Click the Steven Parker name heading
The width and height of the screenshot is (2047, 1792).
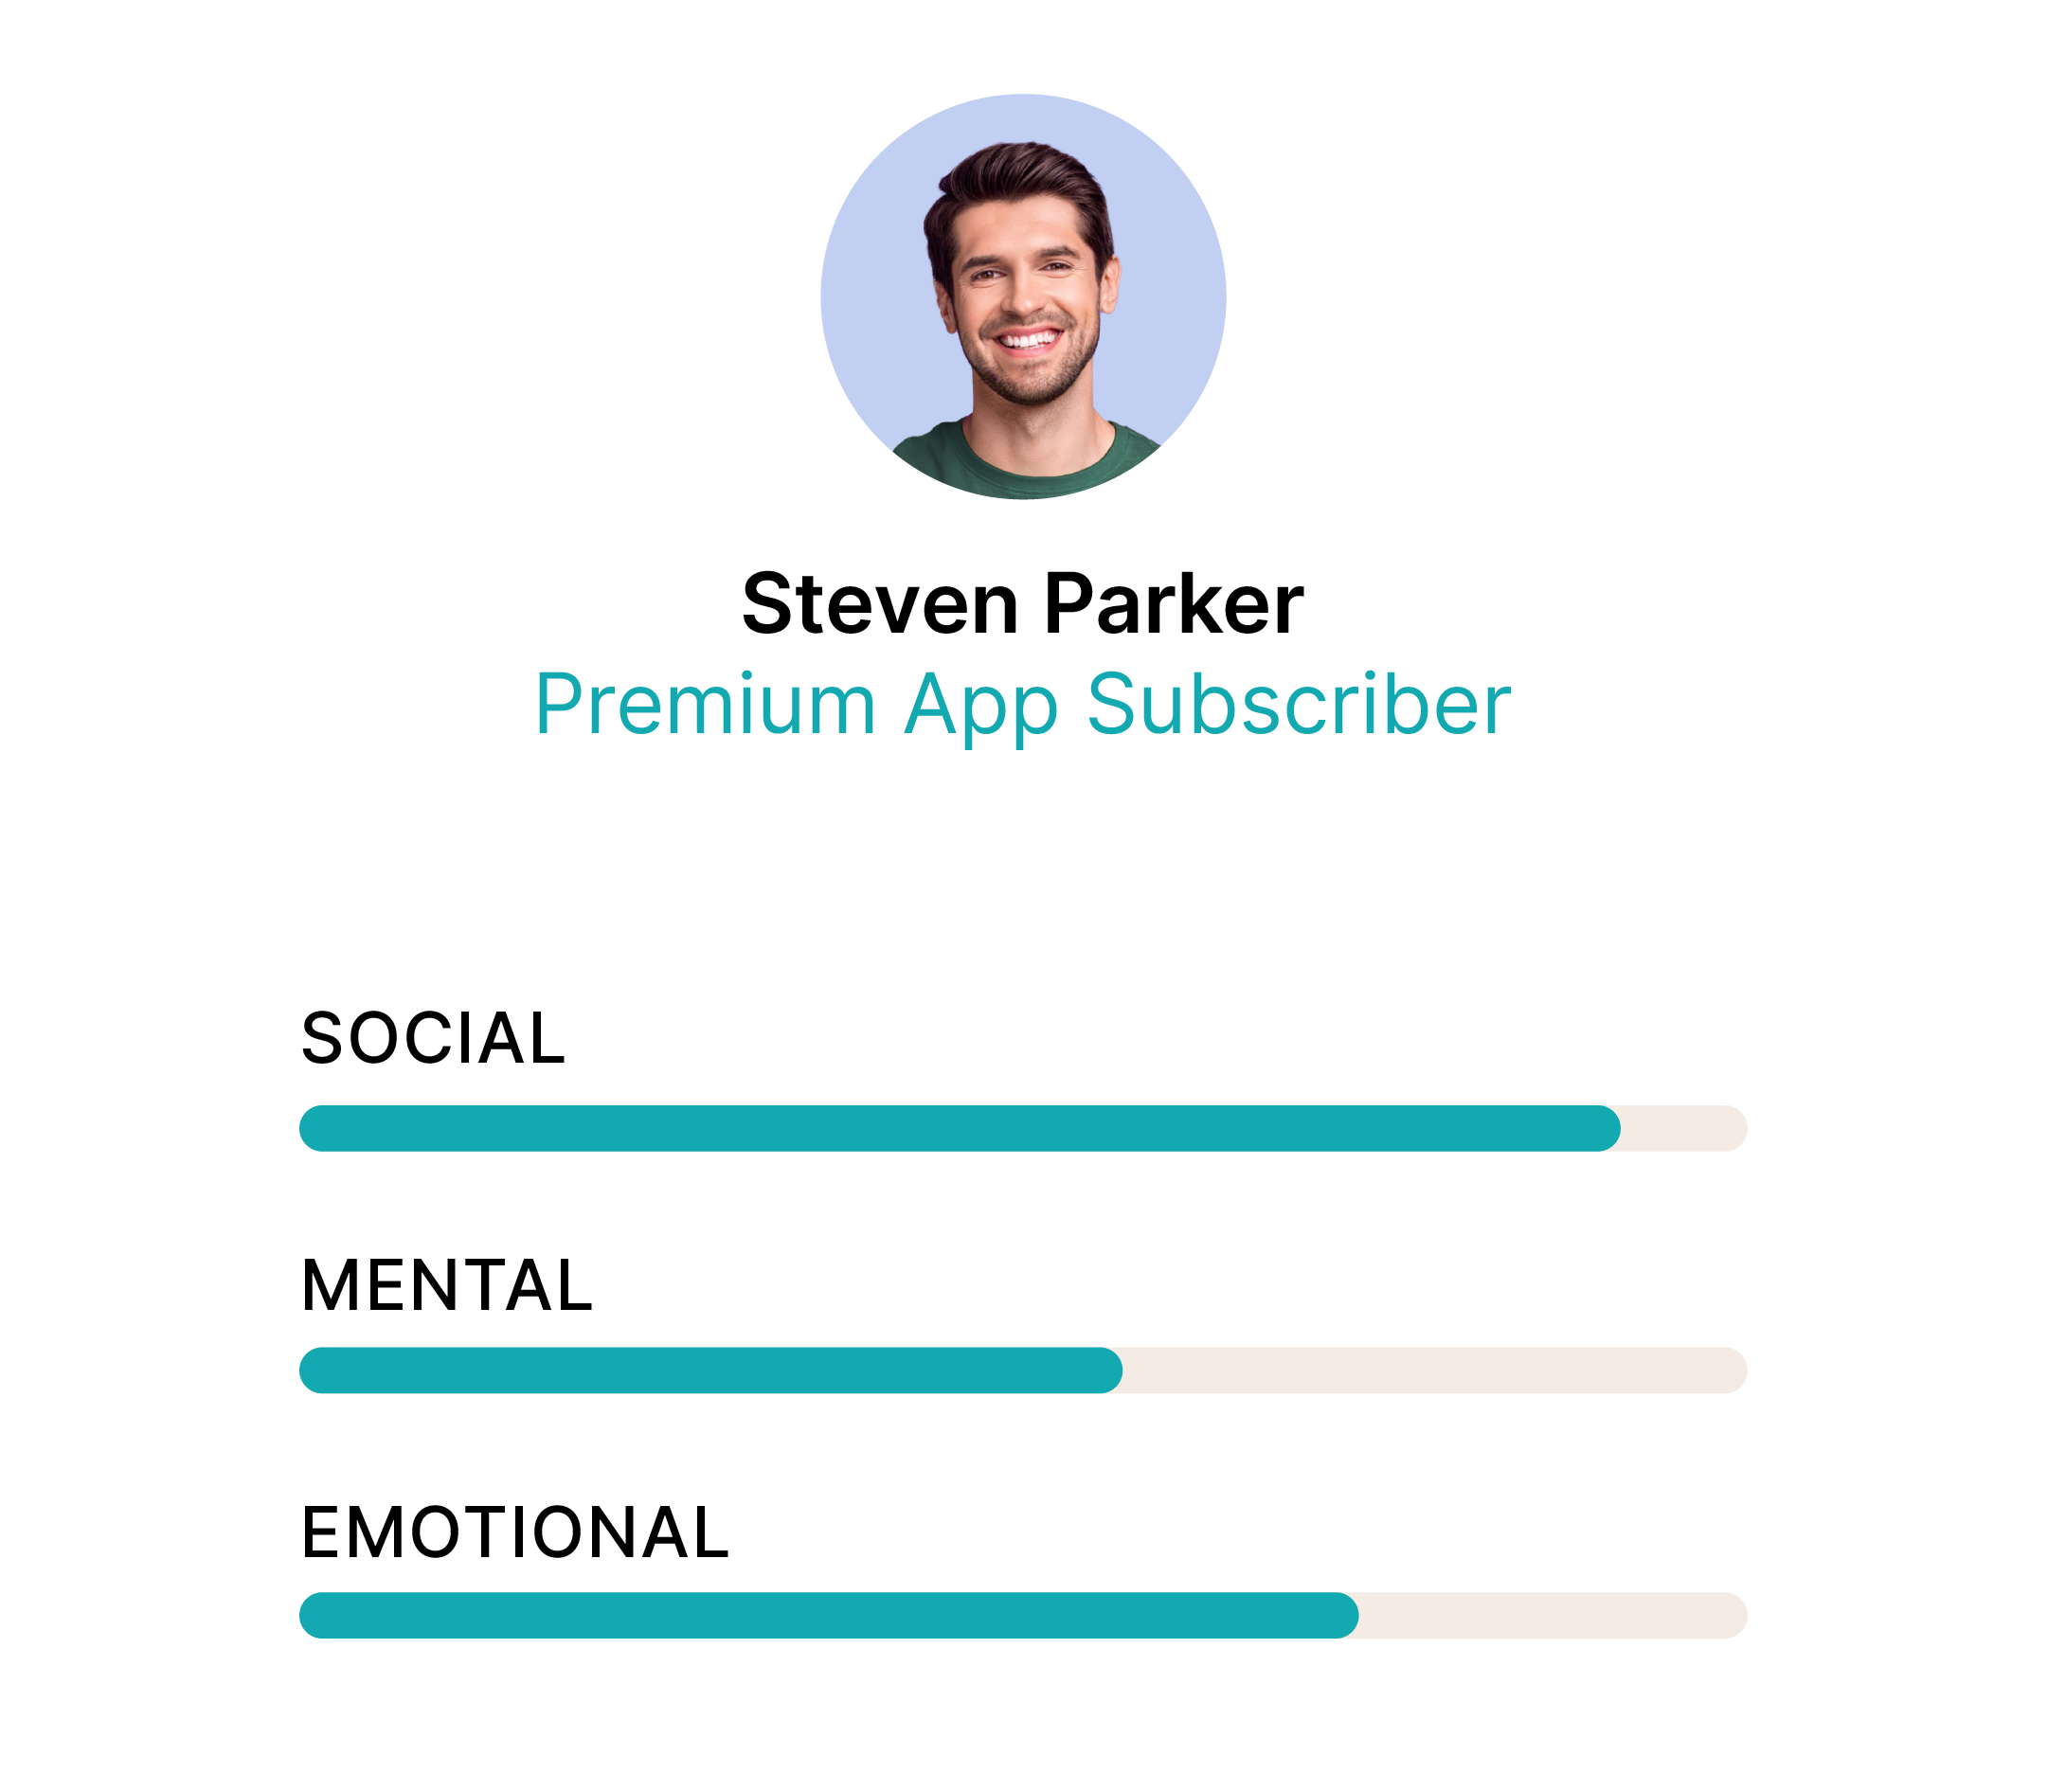(1023, 604)
